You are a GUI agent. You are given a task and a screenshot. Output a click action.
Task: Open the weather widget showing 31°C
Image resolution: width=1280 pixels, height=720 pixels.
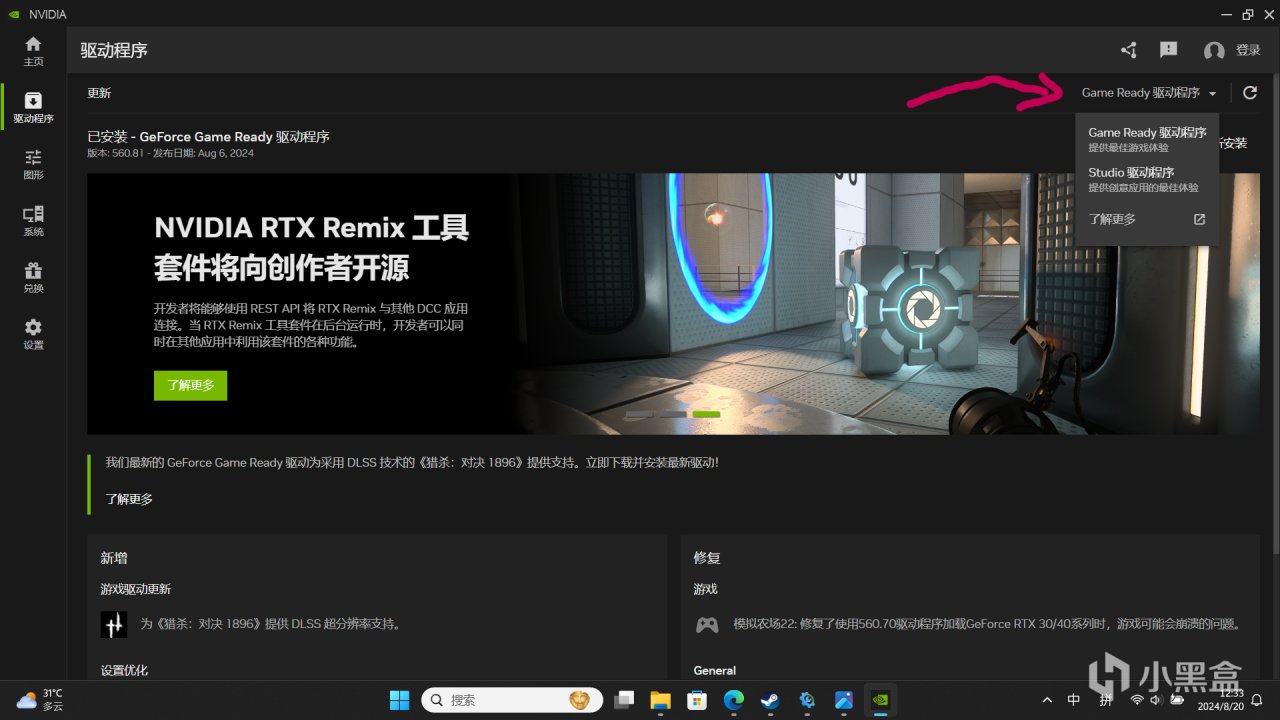(x=42, y=700)
